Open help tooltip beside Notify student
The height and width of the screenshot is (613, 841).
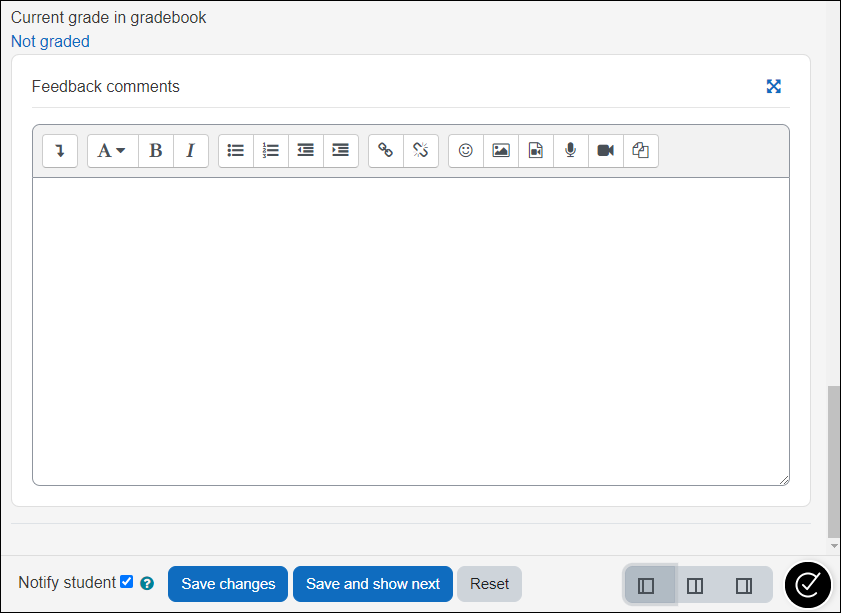tap(146, 583)
